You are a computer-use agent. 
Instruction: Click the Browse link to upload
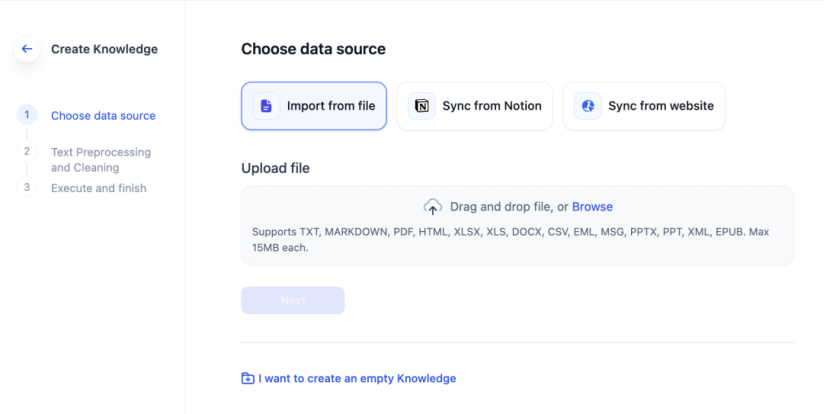click(x=592, y=207)
